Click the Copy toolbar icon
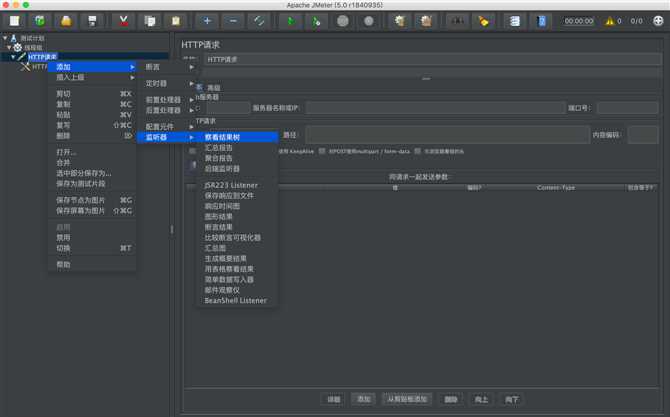Image resolution: width=670 pixels, height=417 pixels. [x=150, y=21]
